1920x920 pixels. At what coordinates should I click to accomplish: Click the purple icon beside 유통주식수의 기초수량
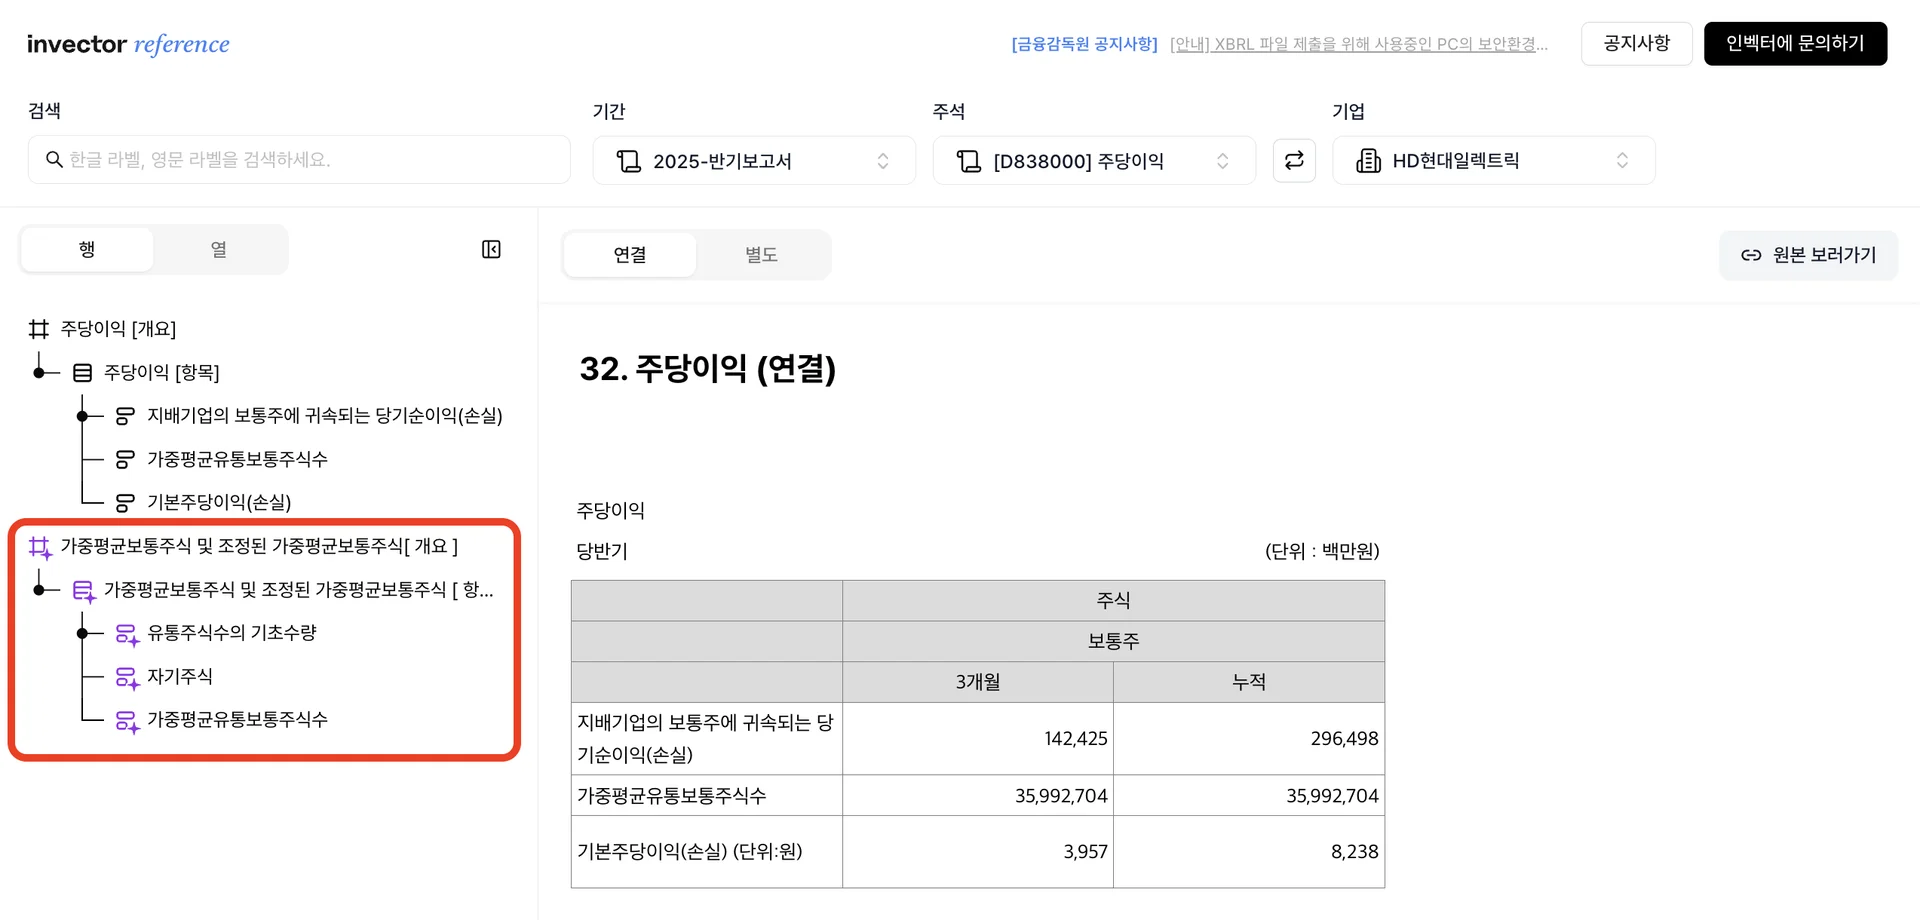point(126,634)
